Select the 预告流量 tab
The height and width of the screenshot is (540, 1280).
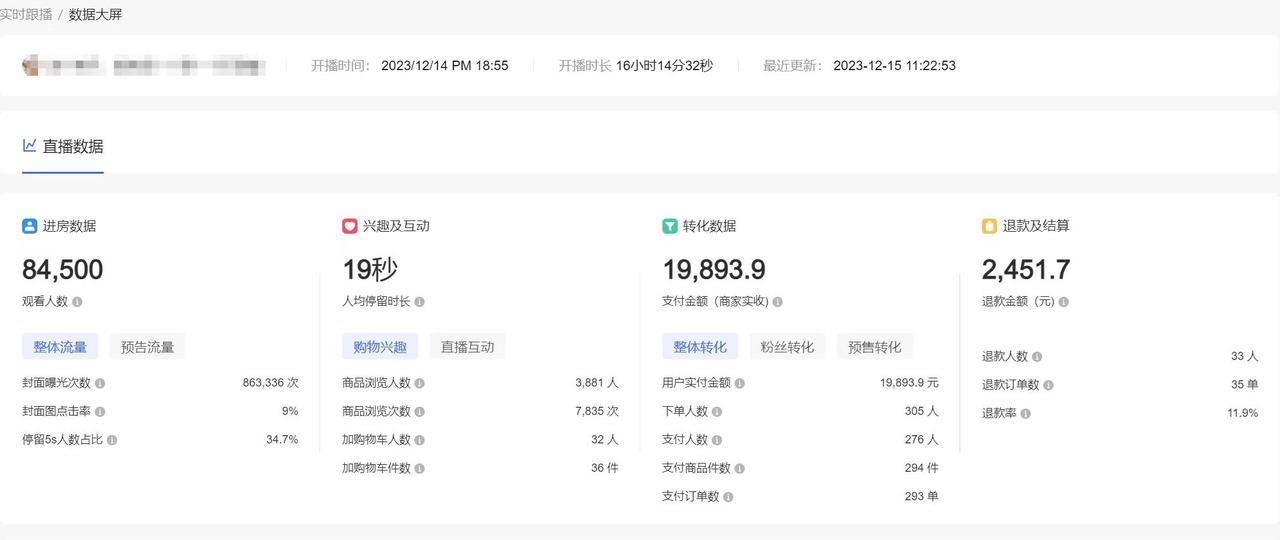point(147,347)
